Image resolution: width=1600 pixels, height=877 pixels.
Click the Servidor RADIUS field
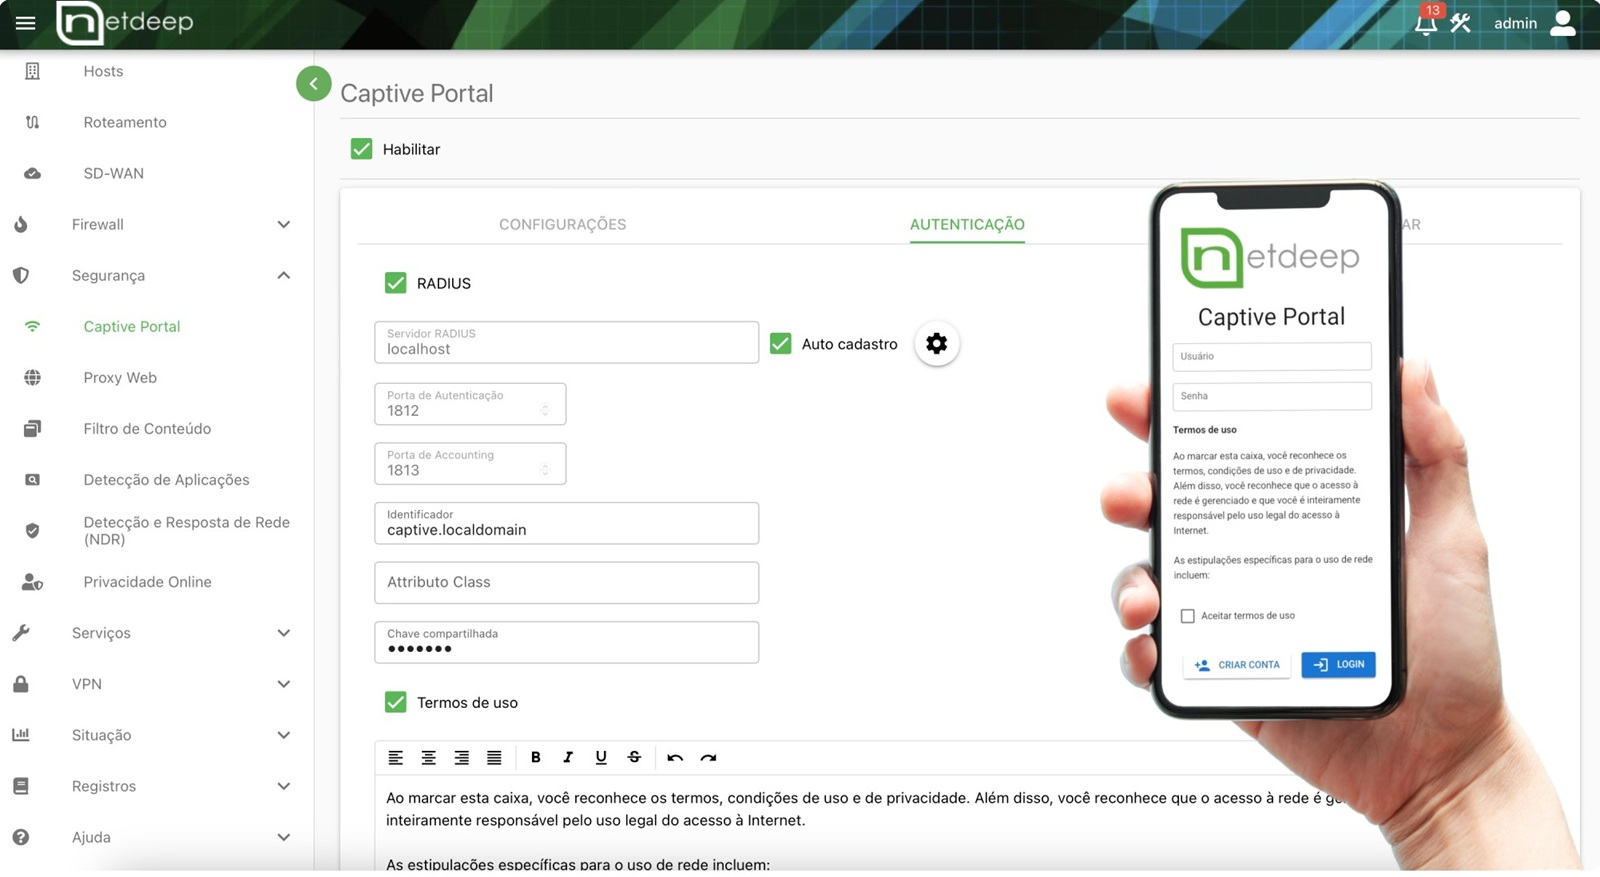click(567, 342)
